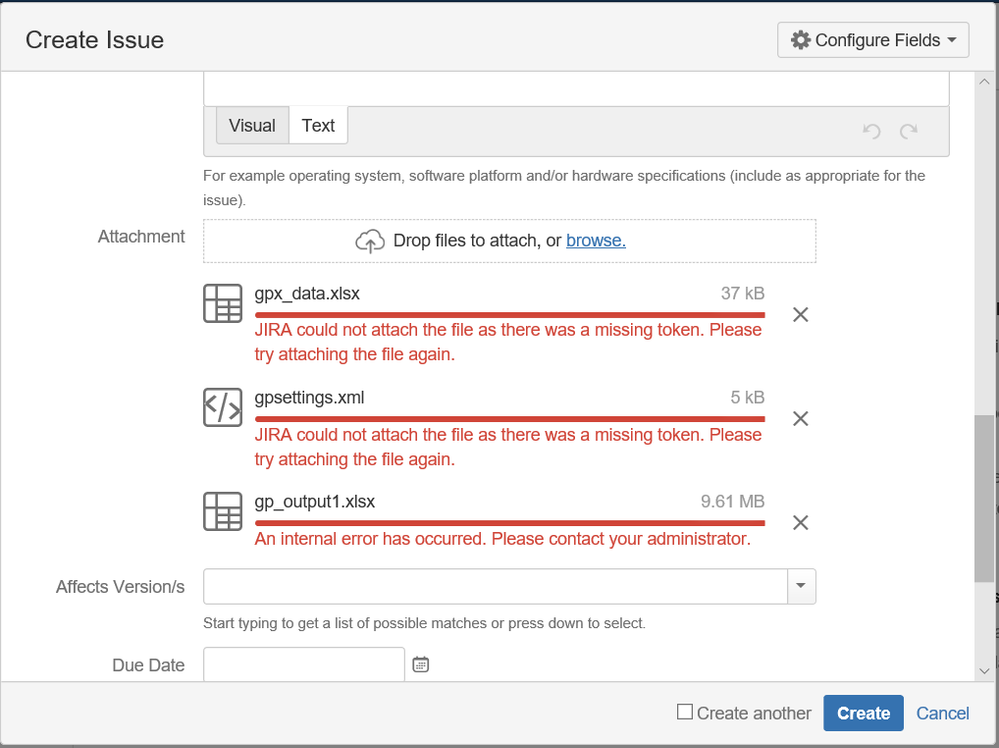
Task: Click the browse link to attach files
Action: click(x=596, y=240)
